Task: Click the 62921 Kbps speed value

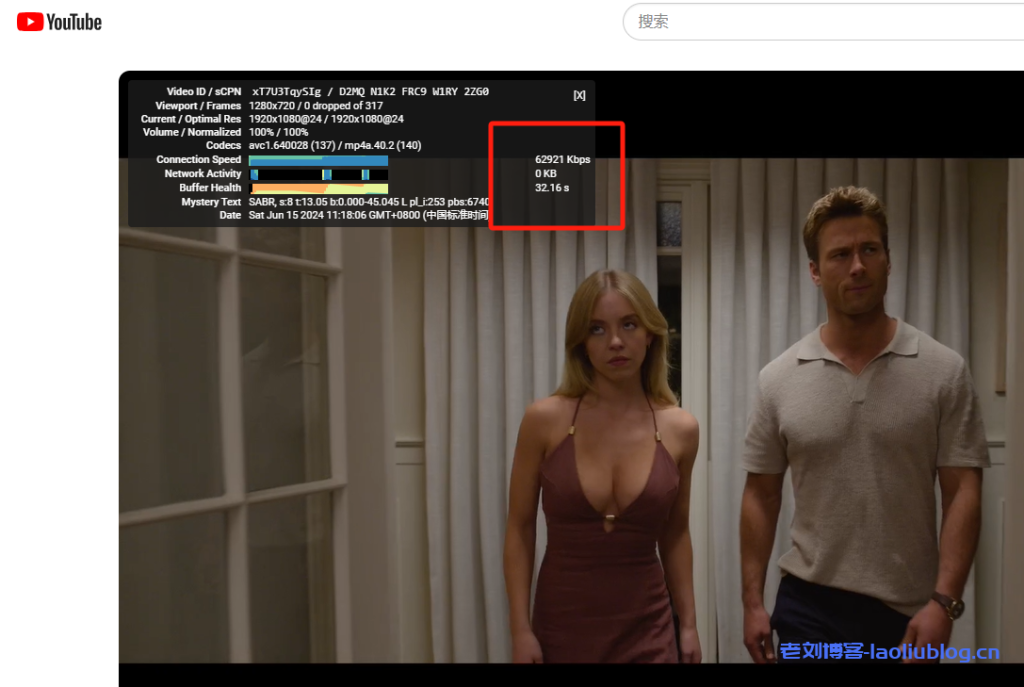Action: (562, 160)
